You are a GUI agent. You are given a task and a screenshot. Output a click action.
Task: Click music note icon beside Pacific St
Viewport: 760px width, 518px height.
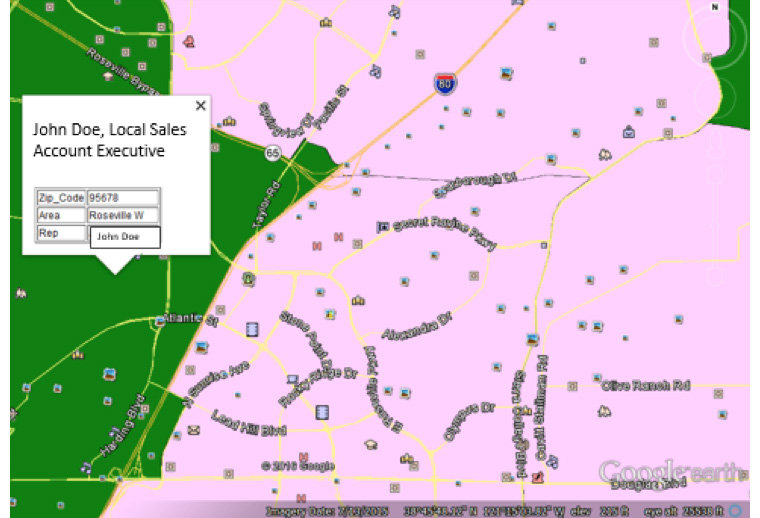pos(375,71)
